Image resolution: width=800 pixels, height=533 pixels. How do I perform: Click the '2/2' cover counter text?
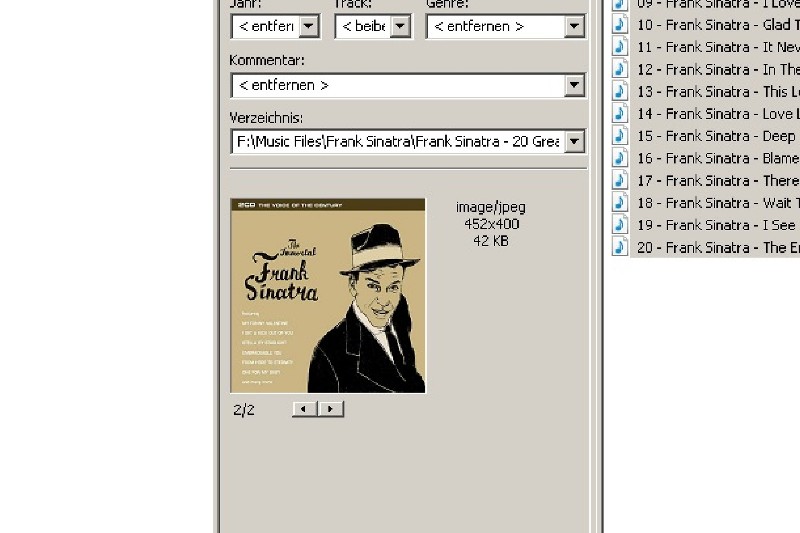(x=244, y=410)
